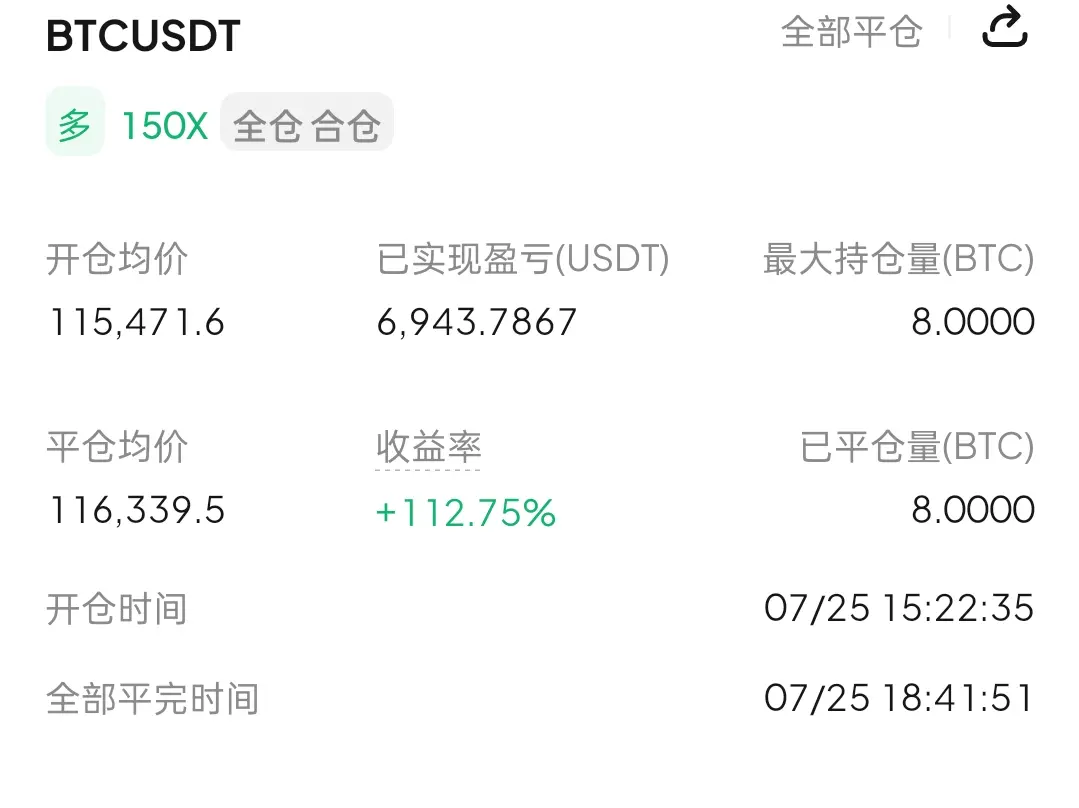The width and height of the screenshot is (1079, 808).
Task: Click the 开仓均价 label
Action: 117,259
